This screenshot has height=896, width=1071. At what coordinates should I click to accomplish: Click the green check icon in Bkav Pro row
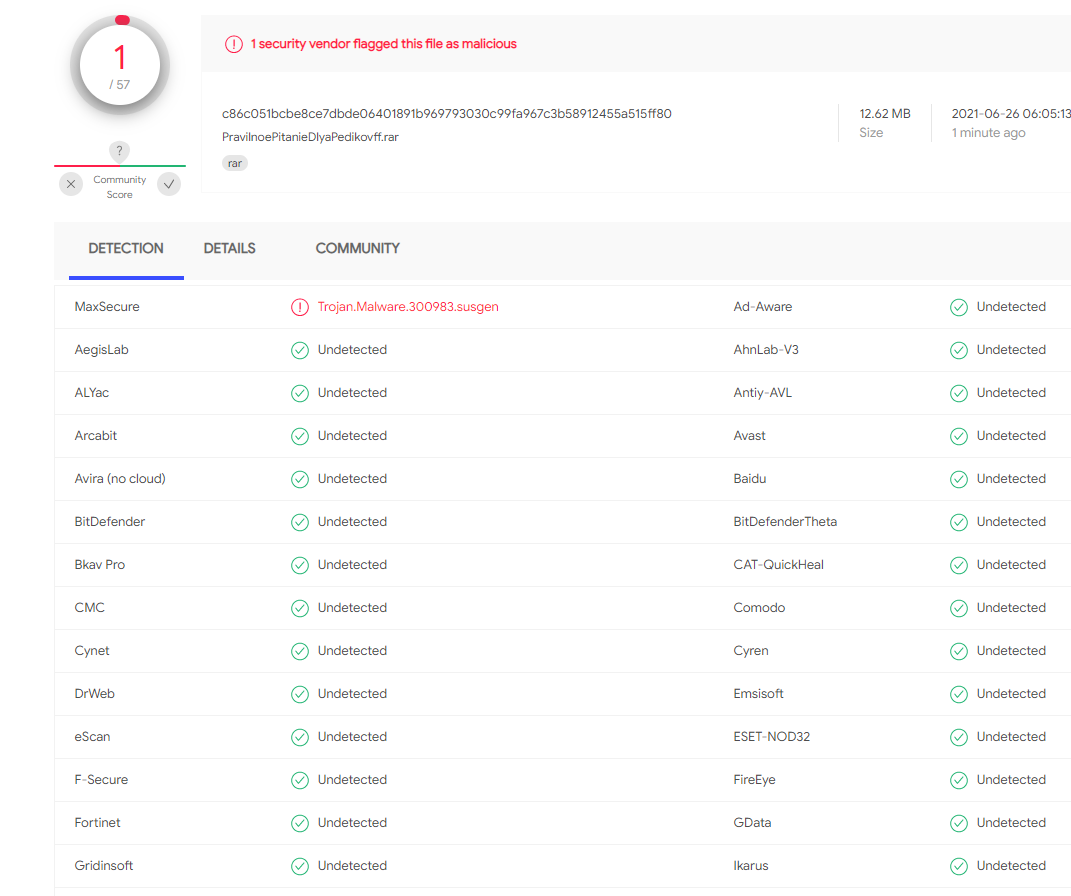click(x=300, y=565)
